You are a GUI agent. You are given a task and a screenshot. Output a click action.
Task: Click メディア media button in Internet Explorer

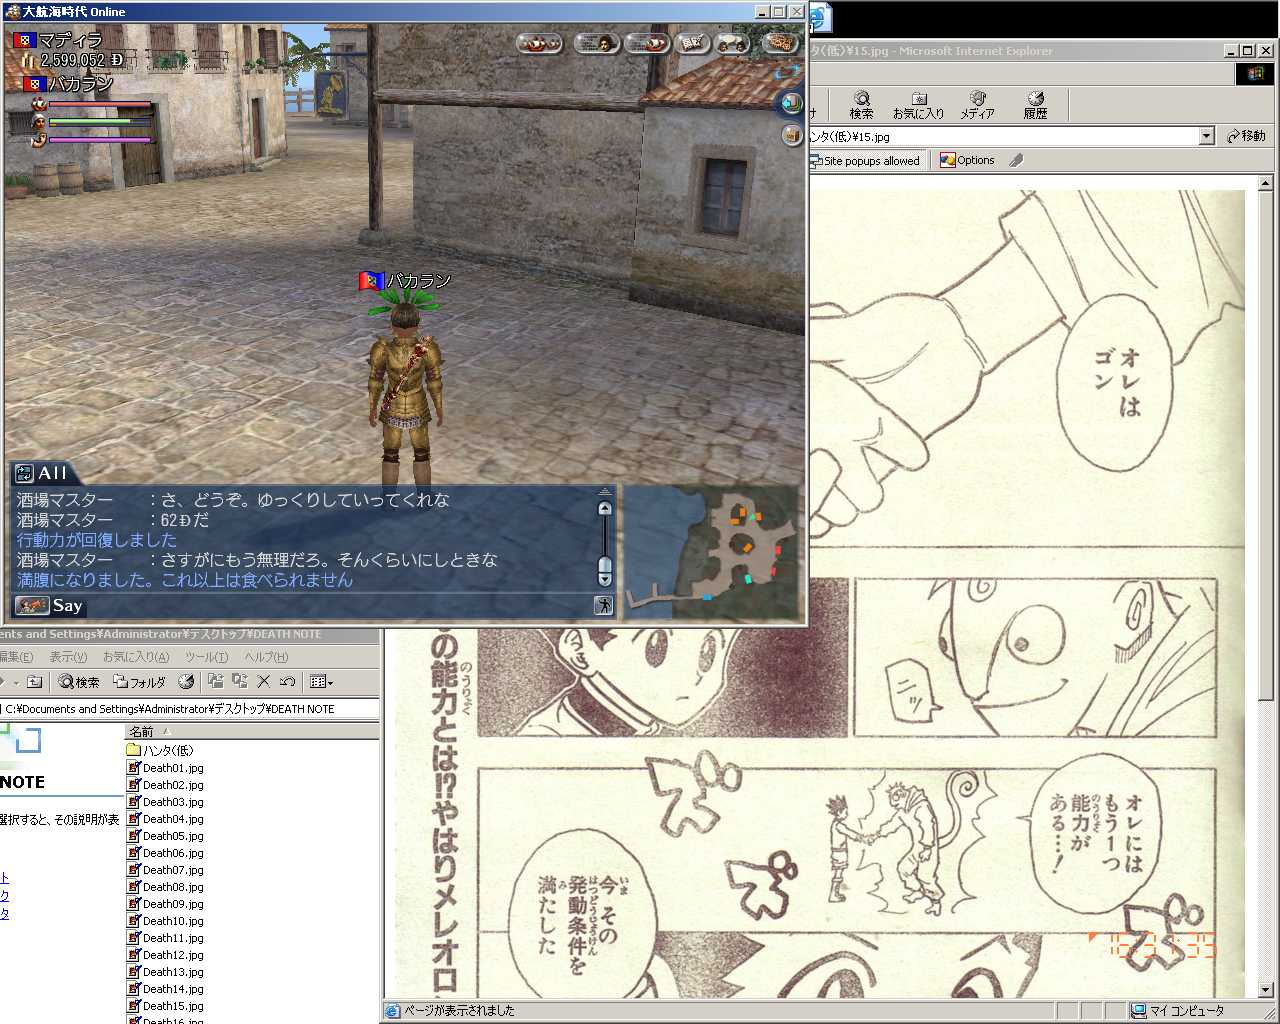point(977,105)
